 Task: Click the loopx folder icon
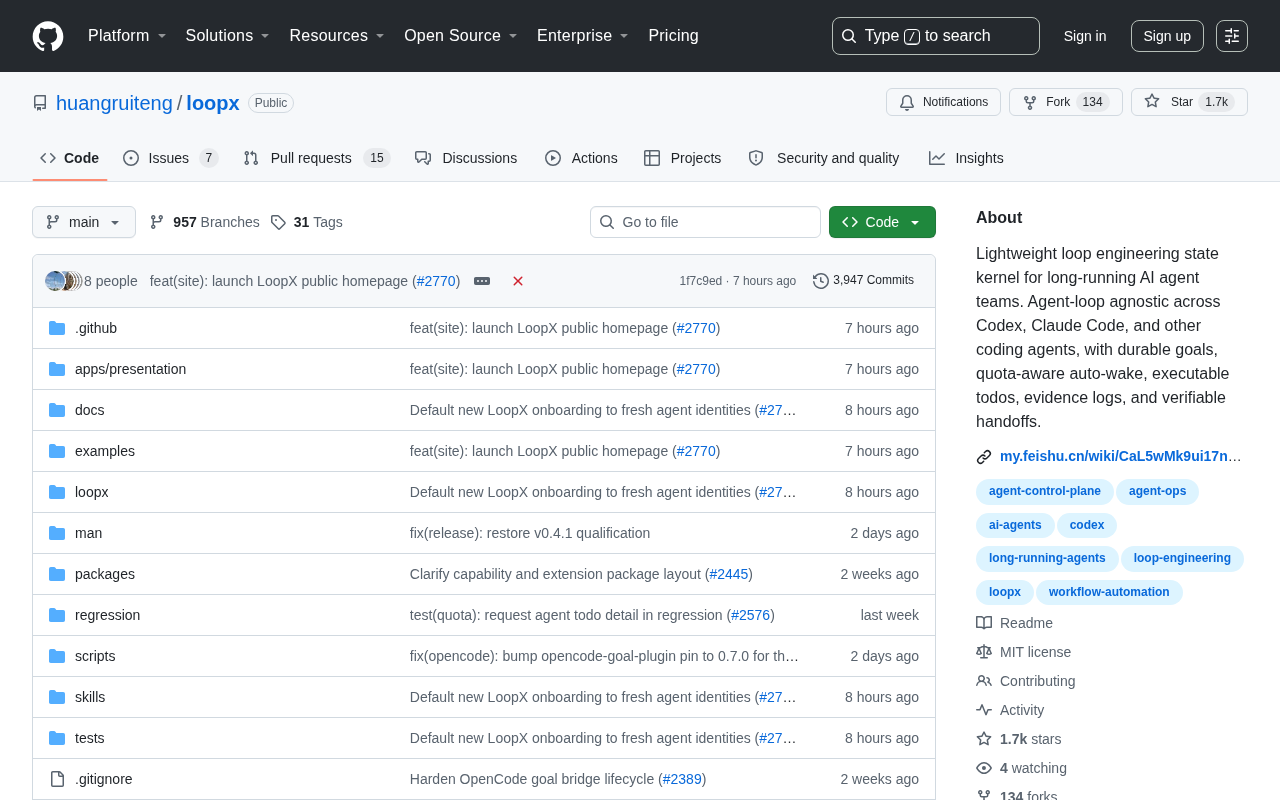tap(57, 492)
